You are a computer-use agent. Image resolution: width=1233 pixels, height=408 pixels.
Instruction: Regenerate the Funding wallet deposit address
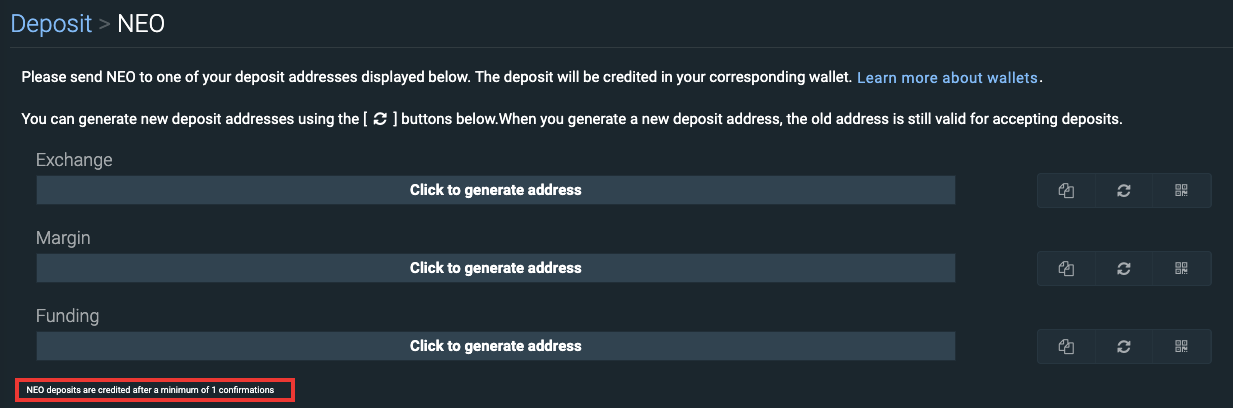pos(1124,346)
